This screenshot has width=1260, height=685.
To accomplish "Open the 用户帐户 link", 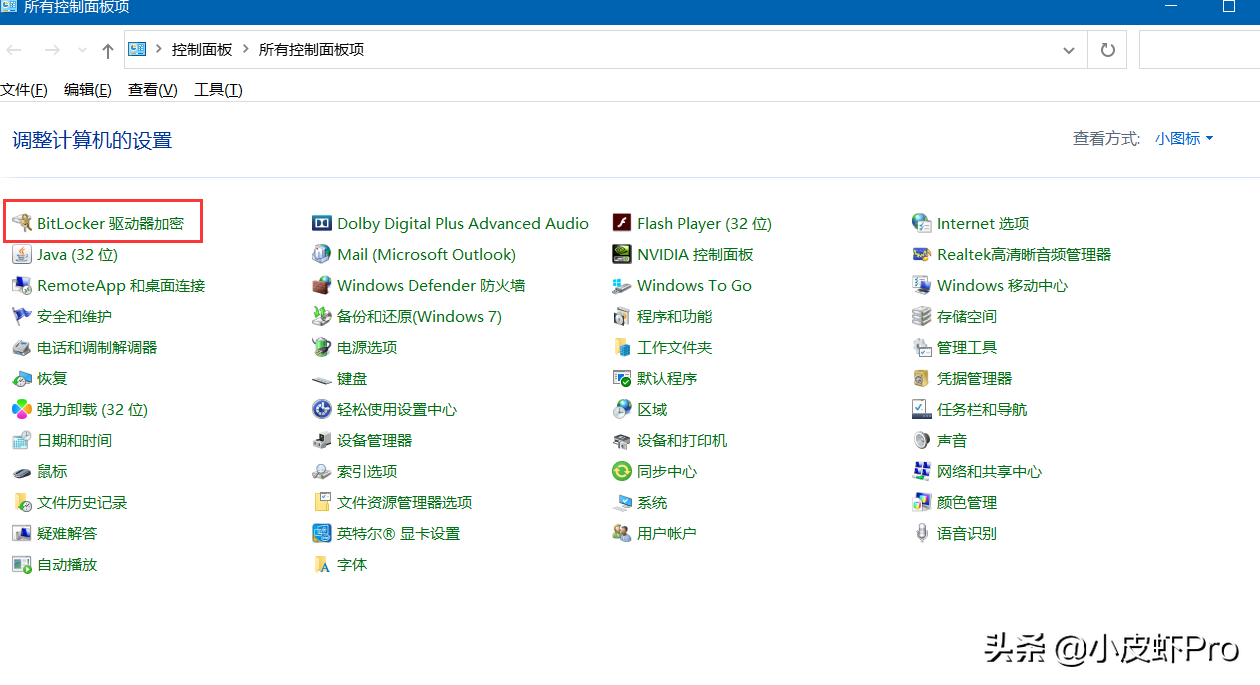I will [x=666, y=533].
